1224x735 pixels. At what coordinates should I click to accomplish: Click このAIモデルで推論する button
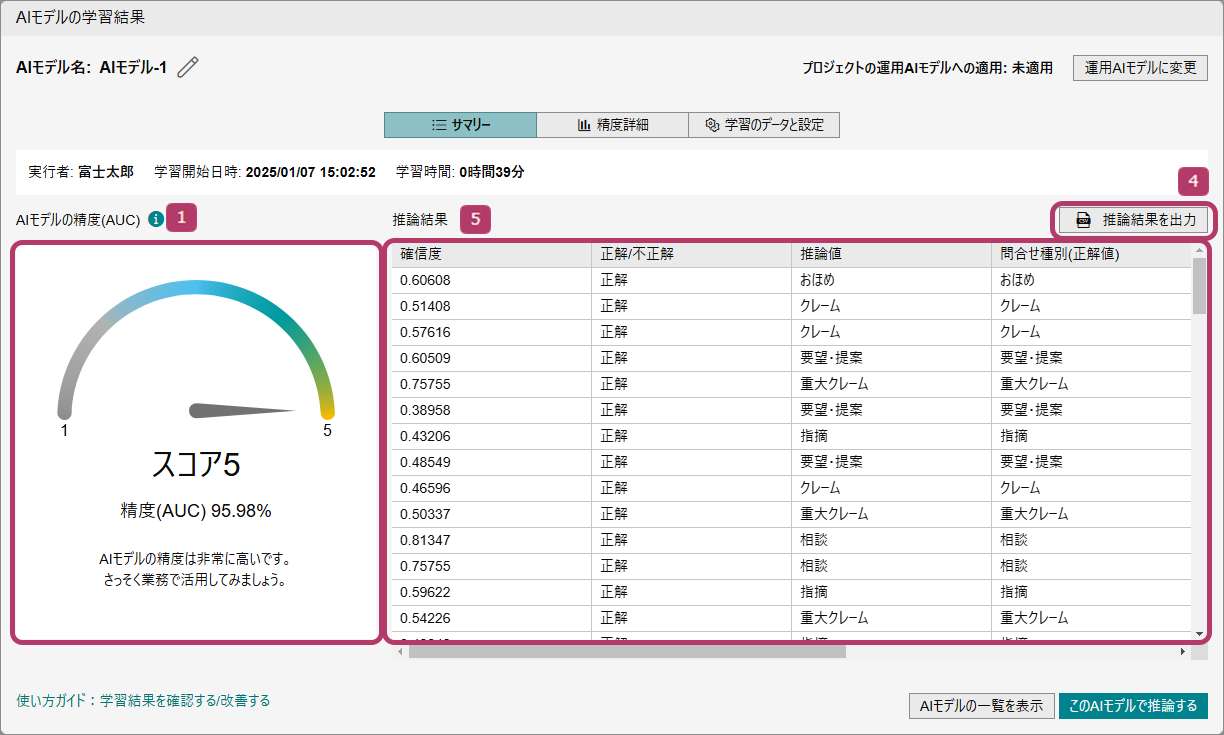tap(1133, 706)
